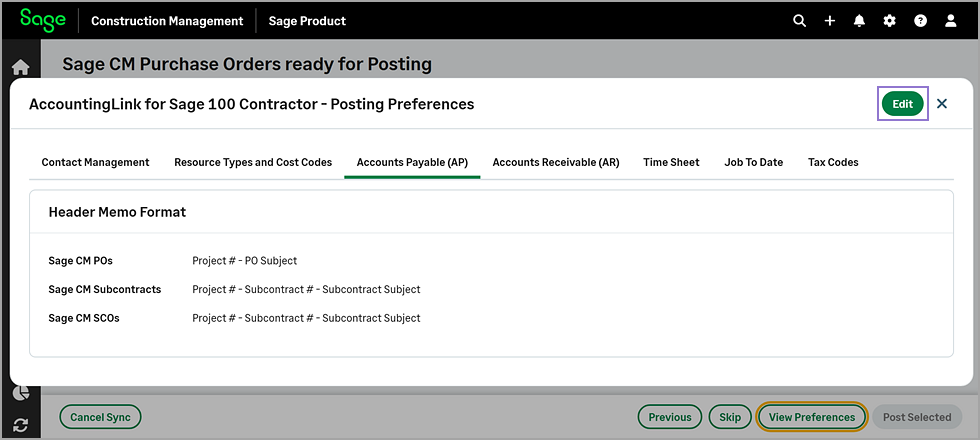This screenshot has height=440, width=980.
Task: Click the Sage CM Subcontracts label
Action: [104, 289]
